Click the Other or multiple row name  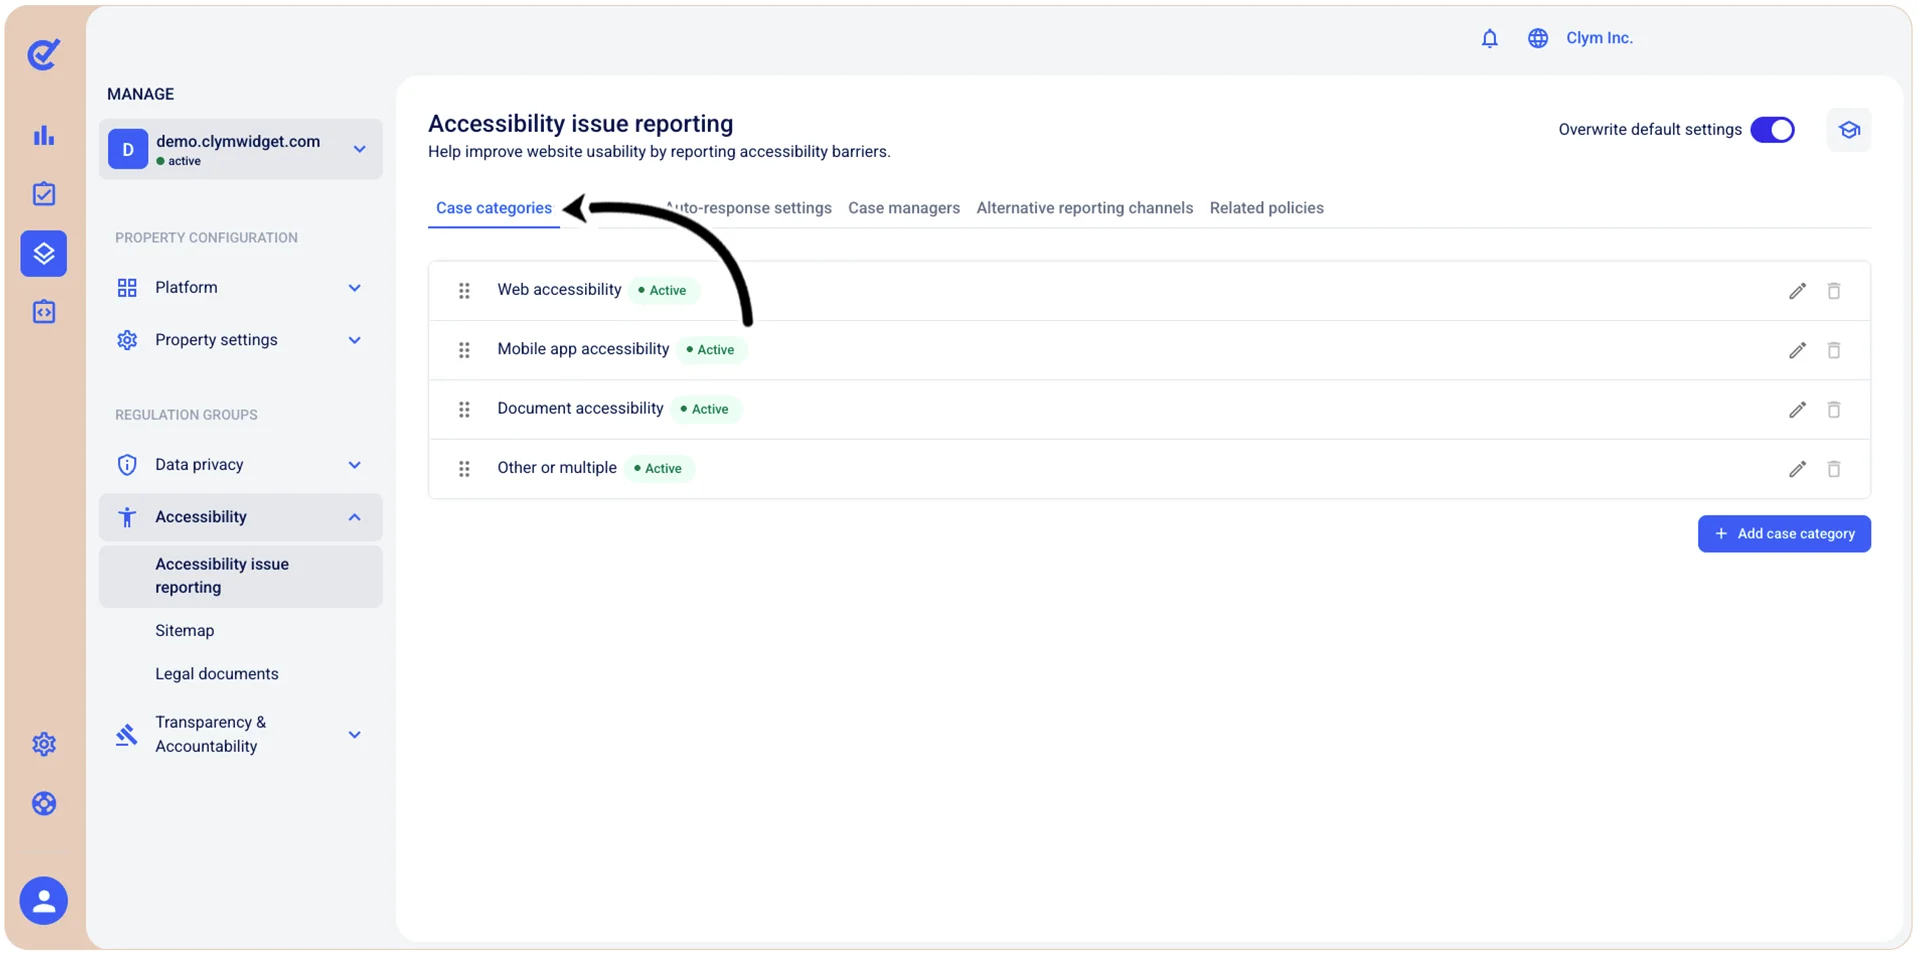tap(557, 468)
